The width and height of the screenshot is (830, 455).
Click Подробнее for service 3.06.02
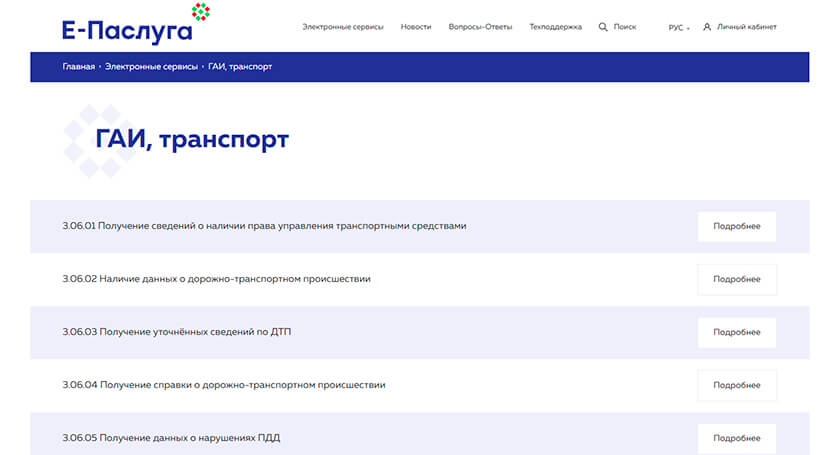pyautogui.click(x=736, y=279)
